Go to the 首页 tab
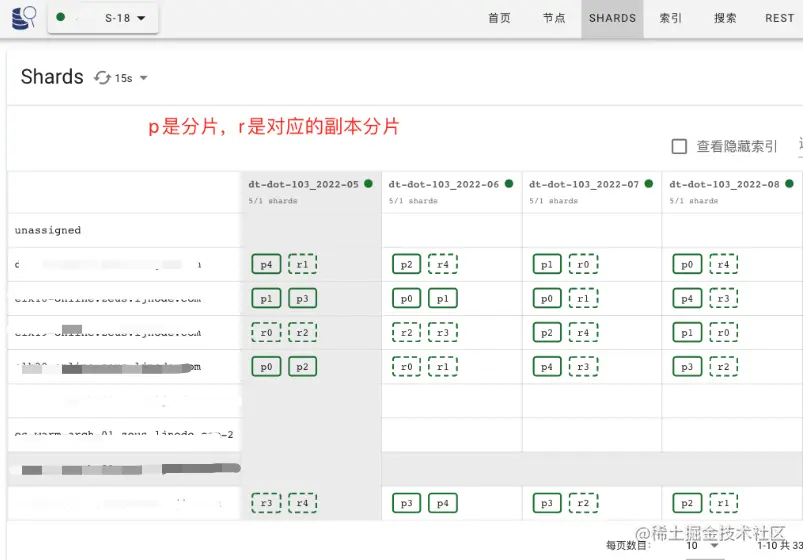803x560 pixels. coord(499,18)
